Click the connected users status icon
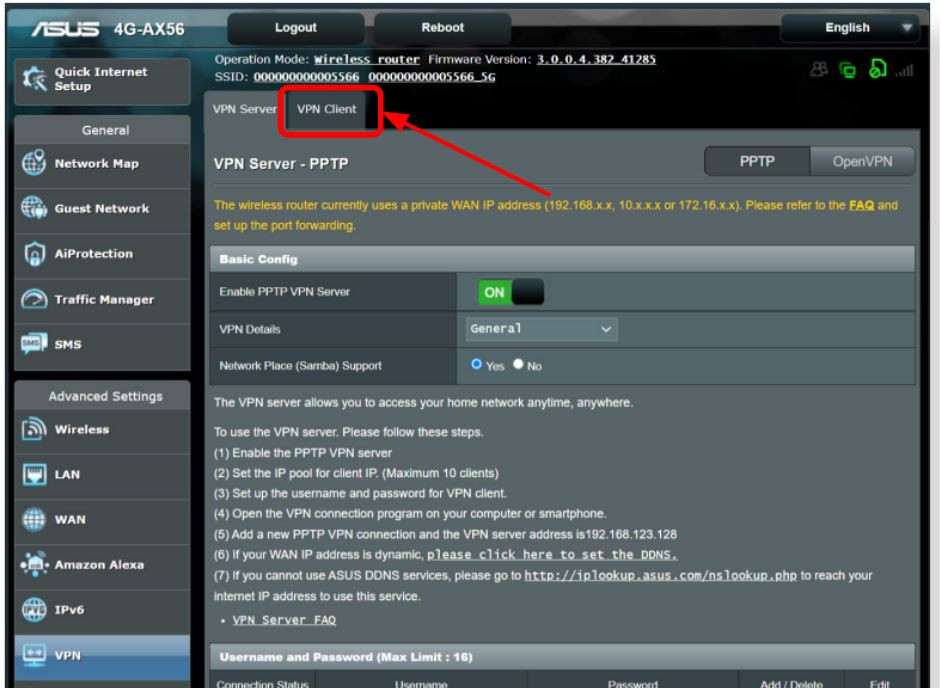Image resolution: width=941 pixels, height=688 pixels. (x=819, y=70)
